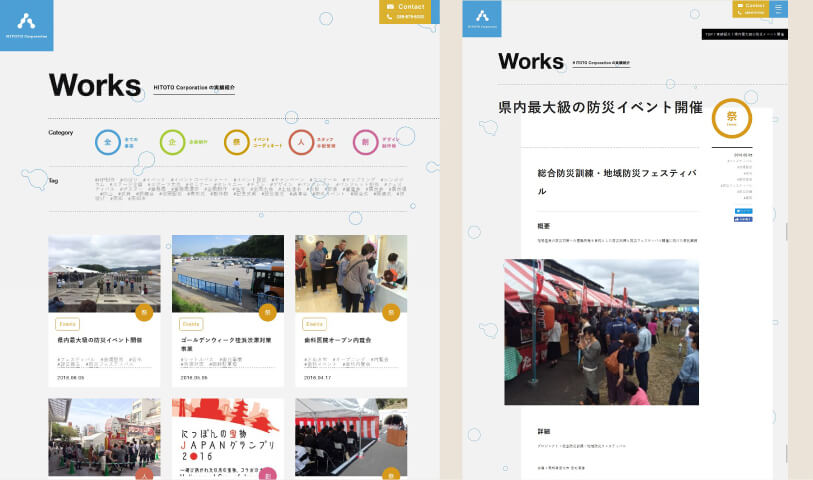Image resolution: width=813 pixels, height=480 pixels.
Task: Open the dental clinic open house thumbnail
Action: [351, 274]
